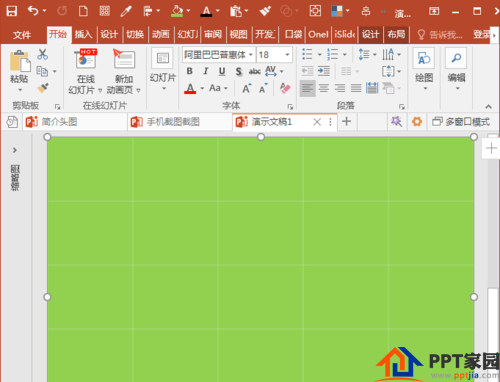Add a new document tab with plus

[347, 121]
